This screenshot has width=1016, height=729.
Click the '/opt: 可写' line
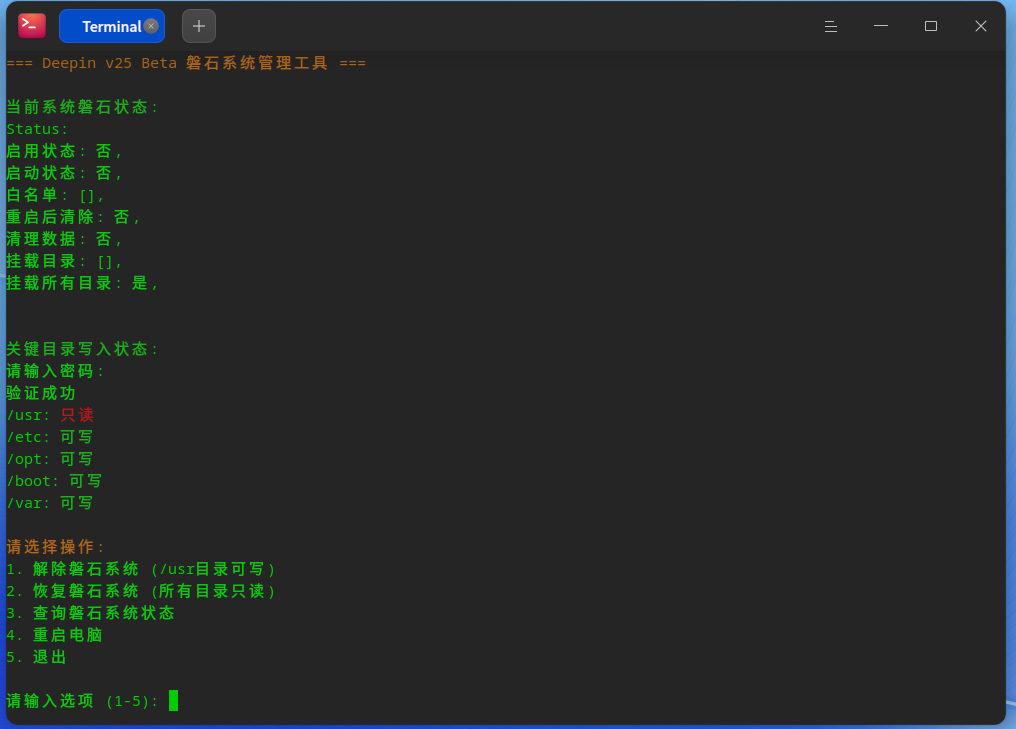(50, 459)
